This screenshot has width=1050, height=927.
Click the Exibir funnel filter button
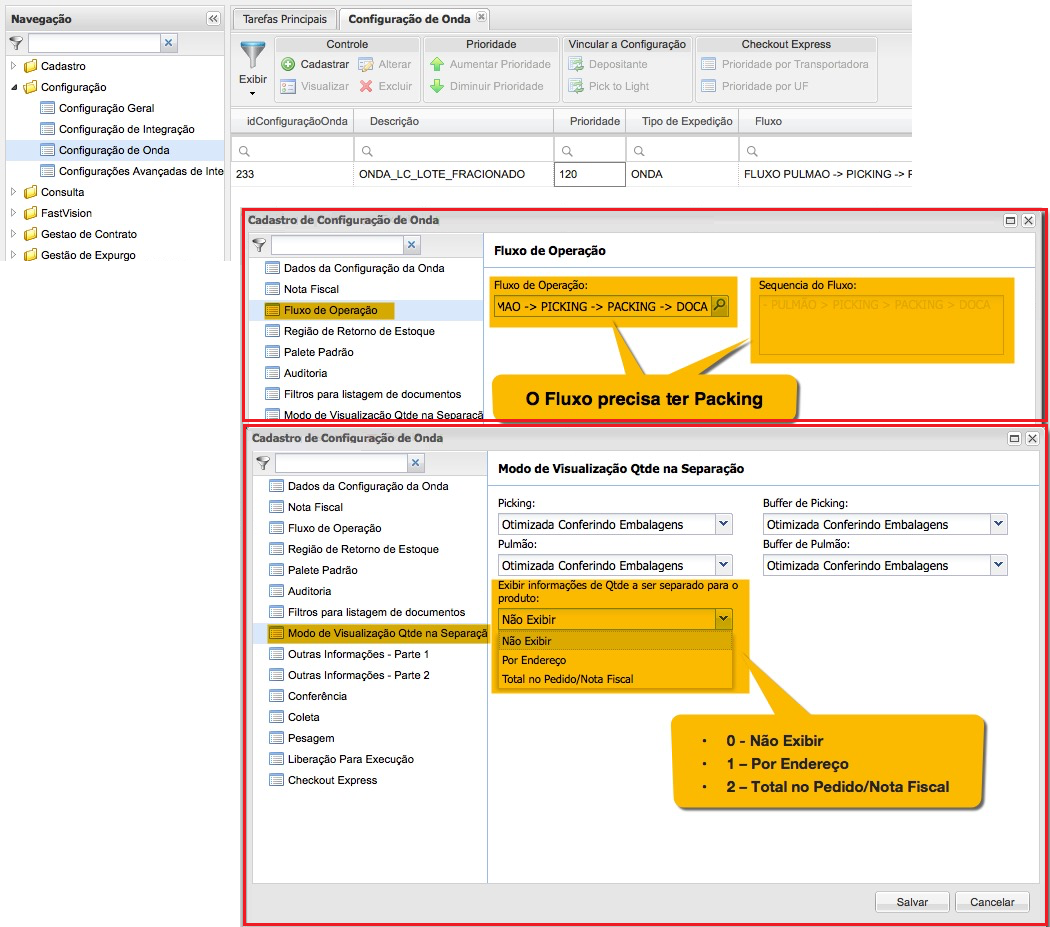click(x=253, y=56)
